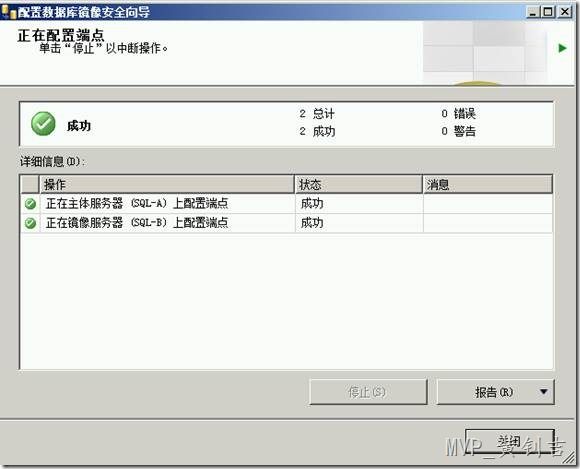580x469 pixels.
Task: Click the bold 成功 summary label
Action: coord(79,126)
